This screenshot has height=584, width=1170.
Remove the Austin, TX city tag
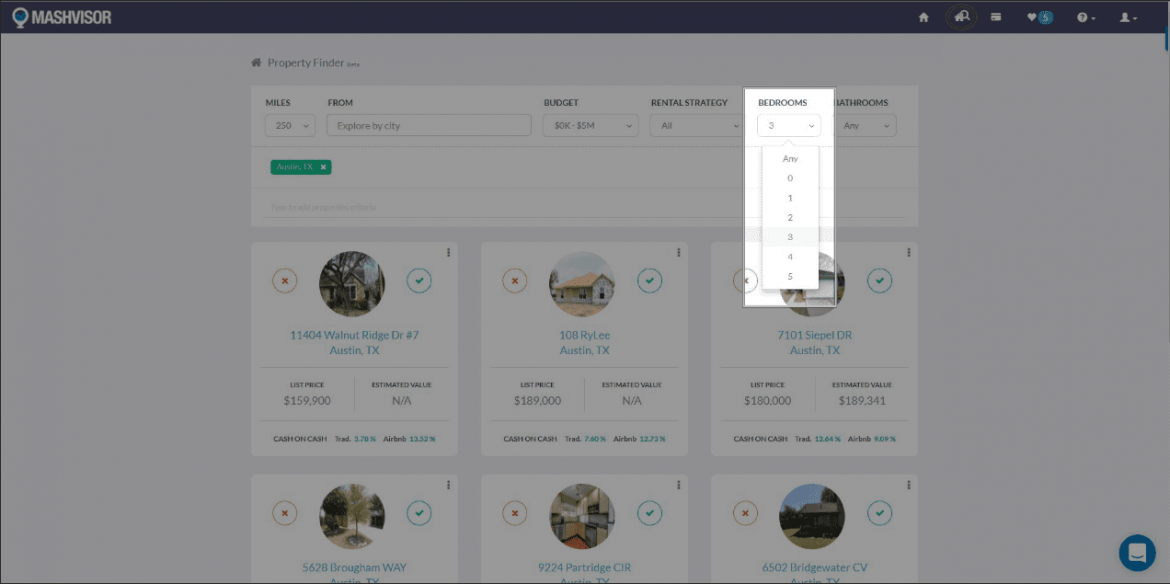pyautogui.click(x=323, y=167)
